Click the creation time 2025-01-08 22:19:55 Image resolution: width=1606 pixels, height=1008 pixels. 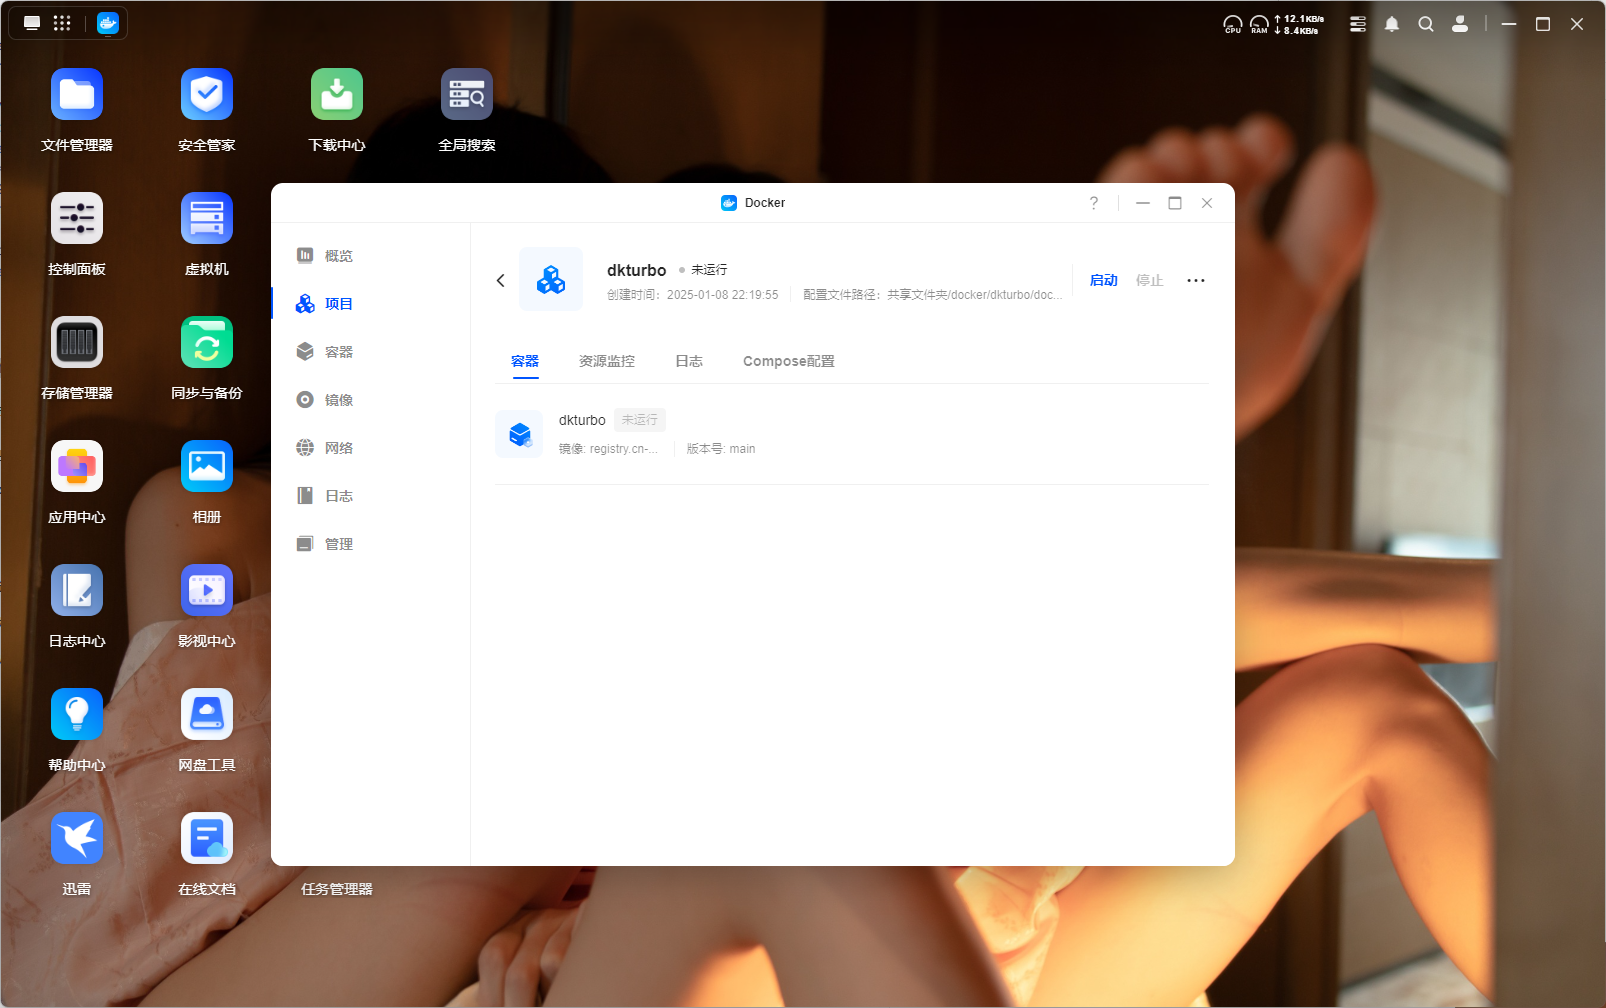(723, 295)
